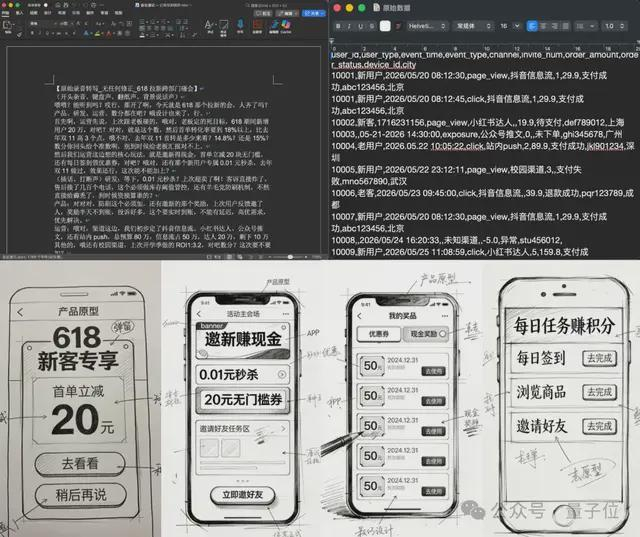Click the zoom slider in the Word status bar
Screen dimensions: 640x537
tap(290, 257)
